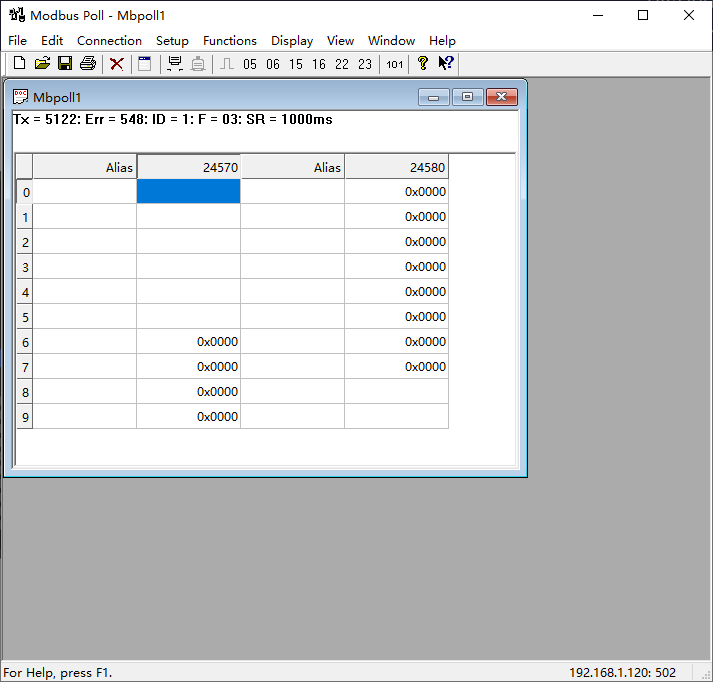The width and height of the screenshot is (713, 682).
Task: Open the Connection menu
Action: pyautogui.click(x=109, y=41)
